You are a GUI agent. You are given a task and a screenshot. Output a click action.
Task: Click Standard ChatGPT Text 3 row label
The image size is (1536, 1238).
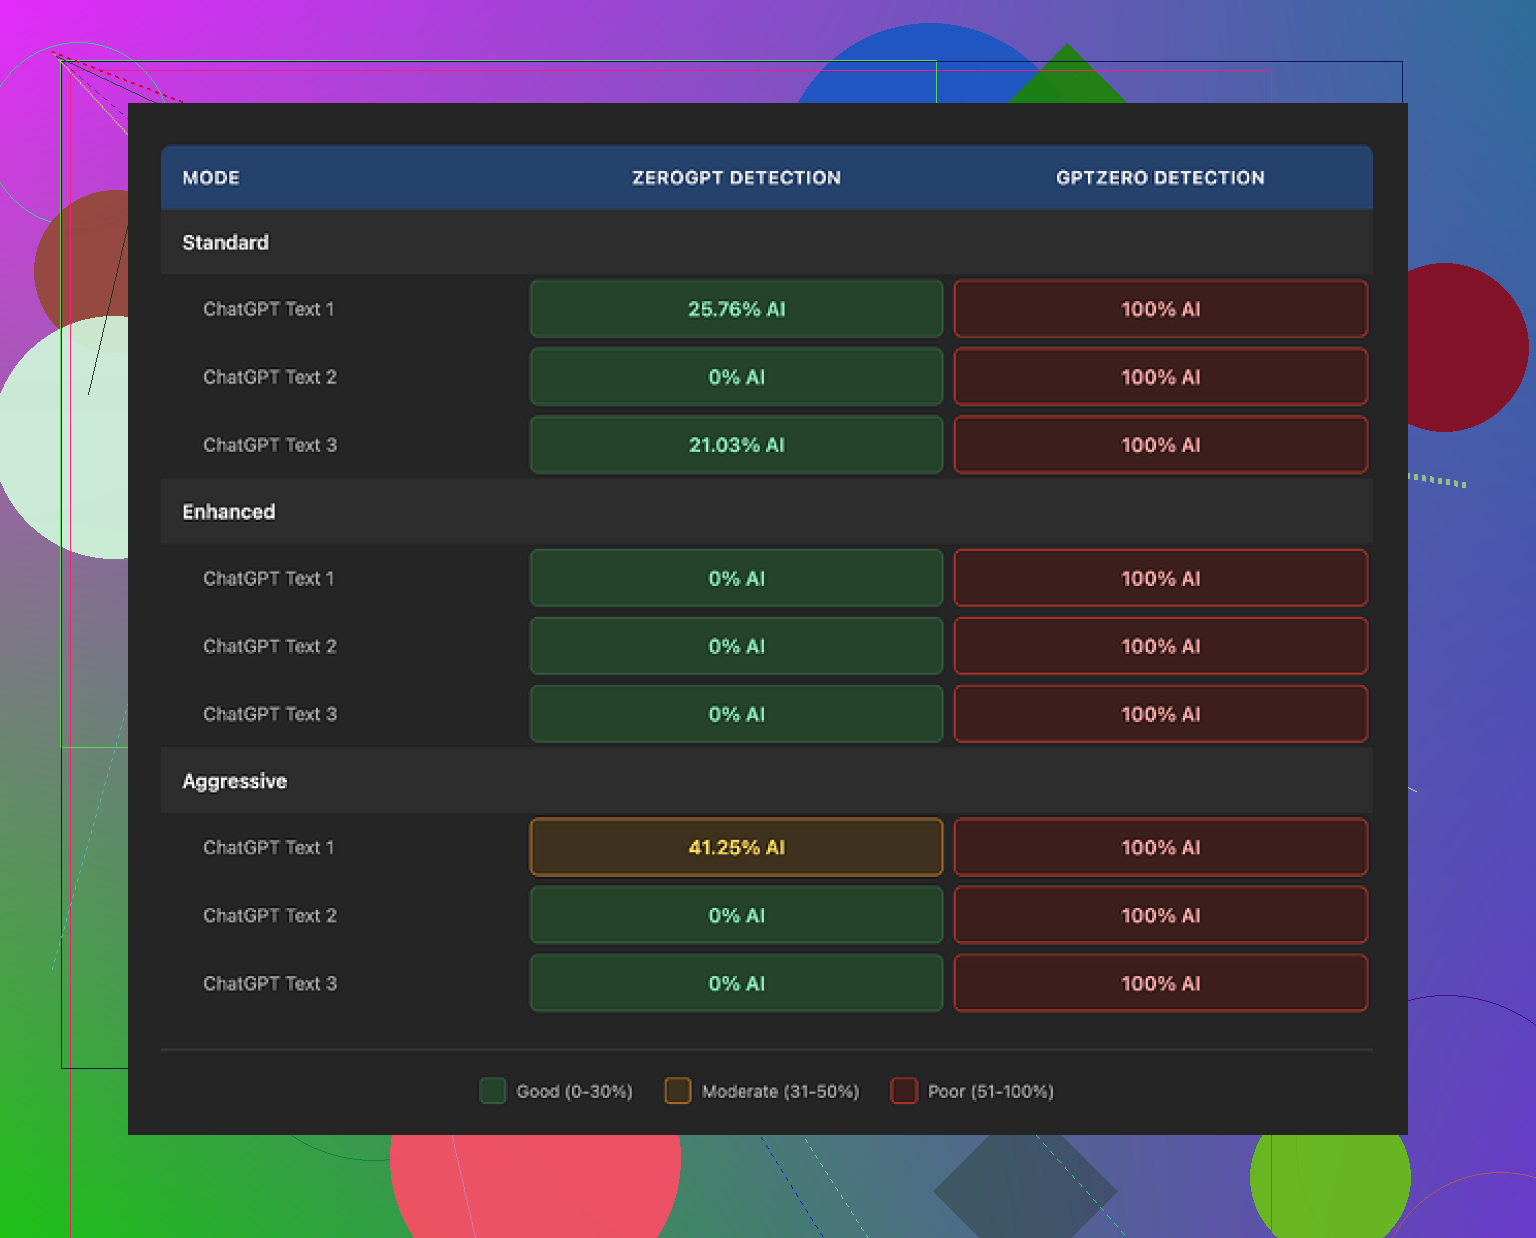click(x=270, y=445)
